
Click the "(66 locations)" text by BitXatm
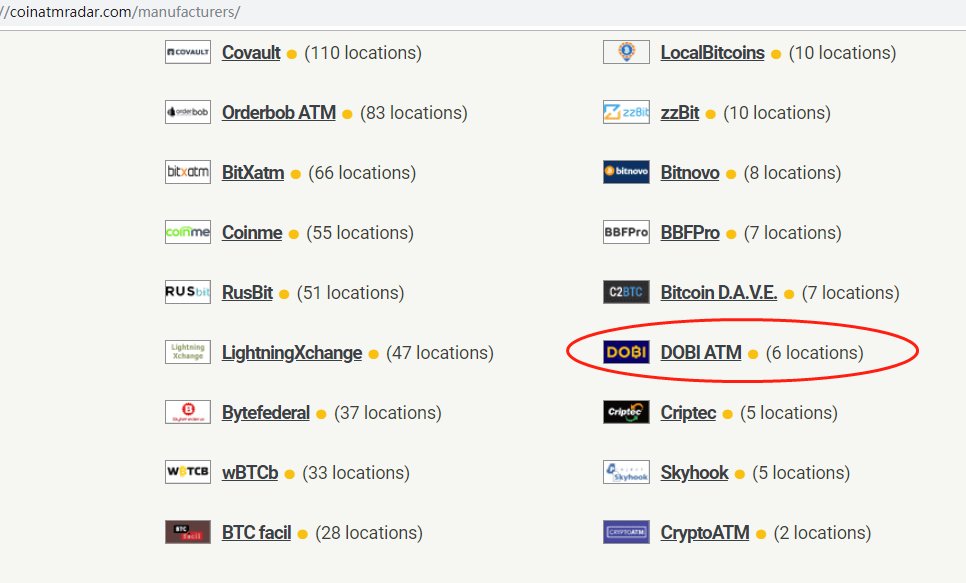362,173
